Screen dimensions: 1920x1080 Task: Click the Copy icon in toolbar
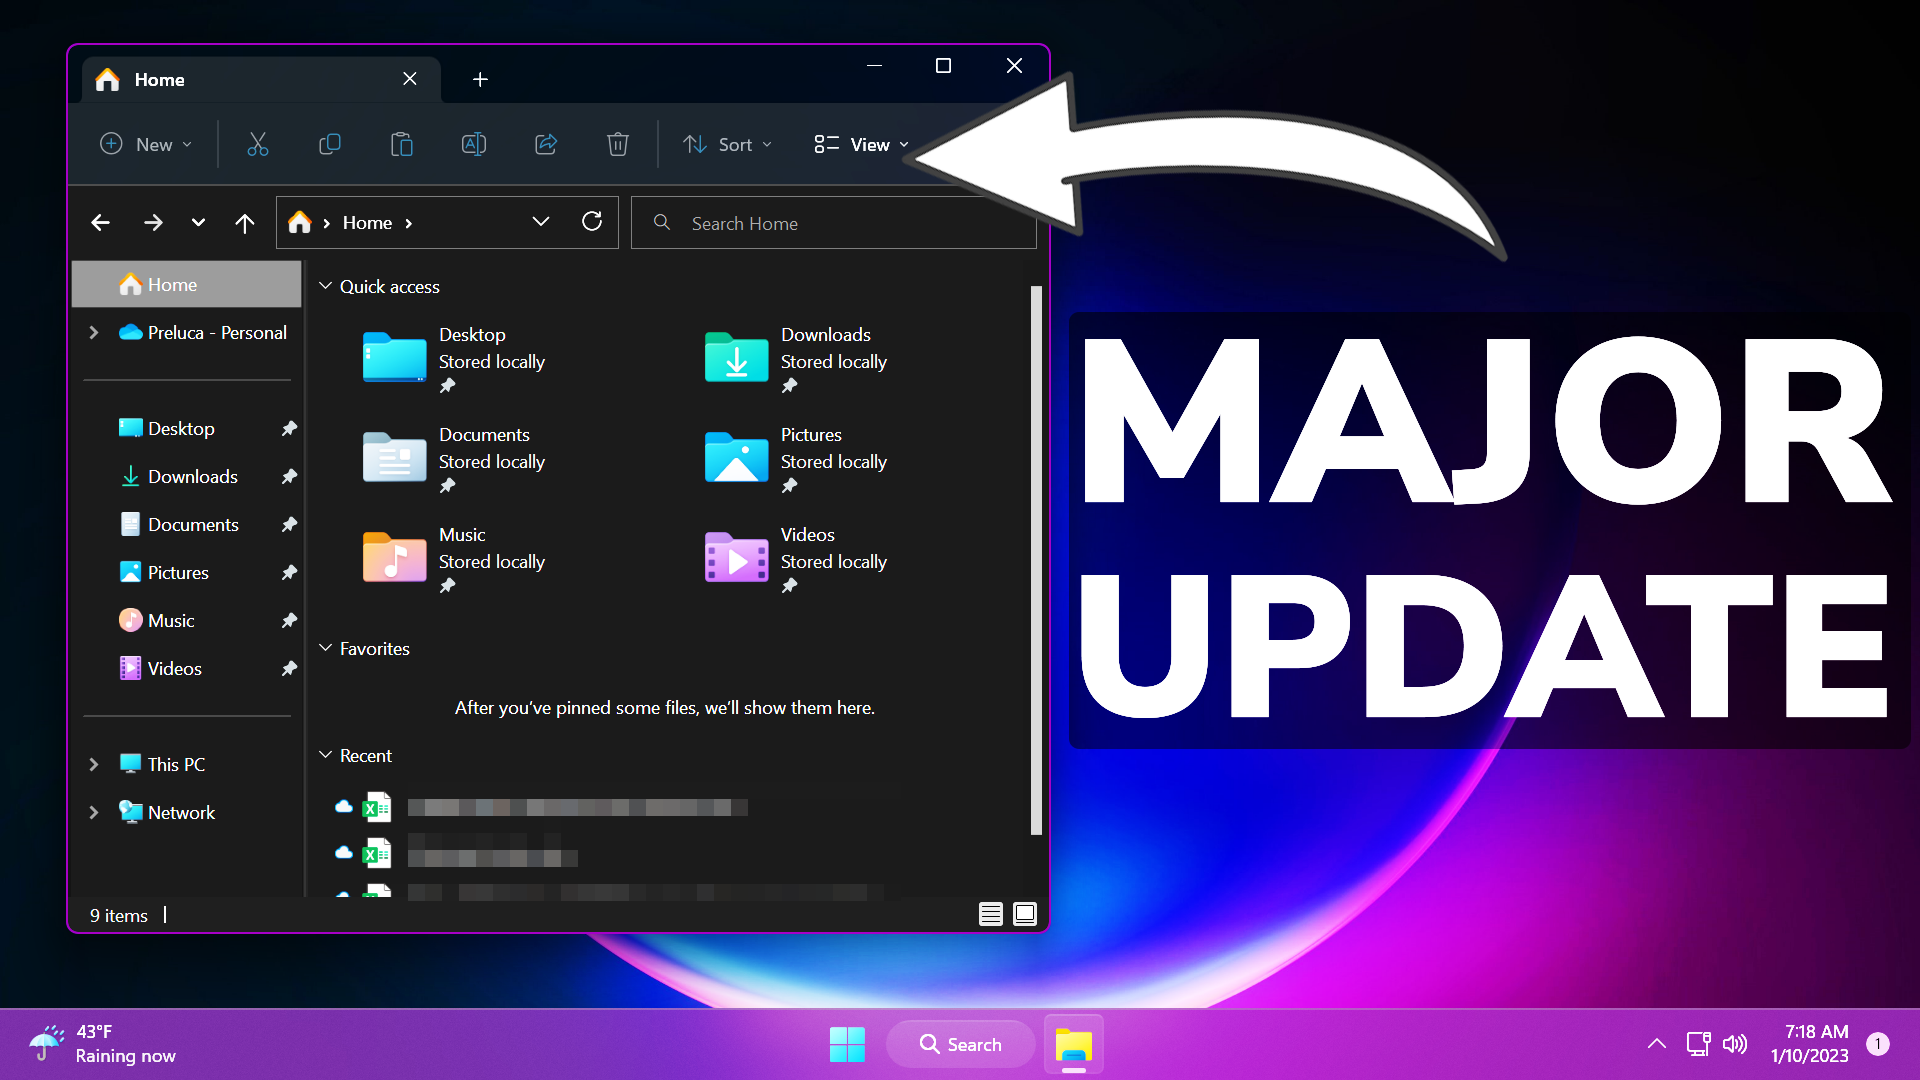329,144
